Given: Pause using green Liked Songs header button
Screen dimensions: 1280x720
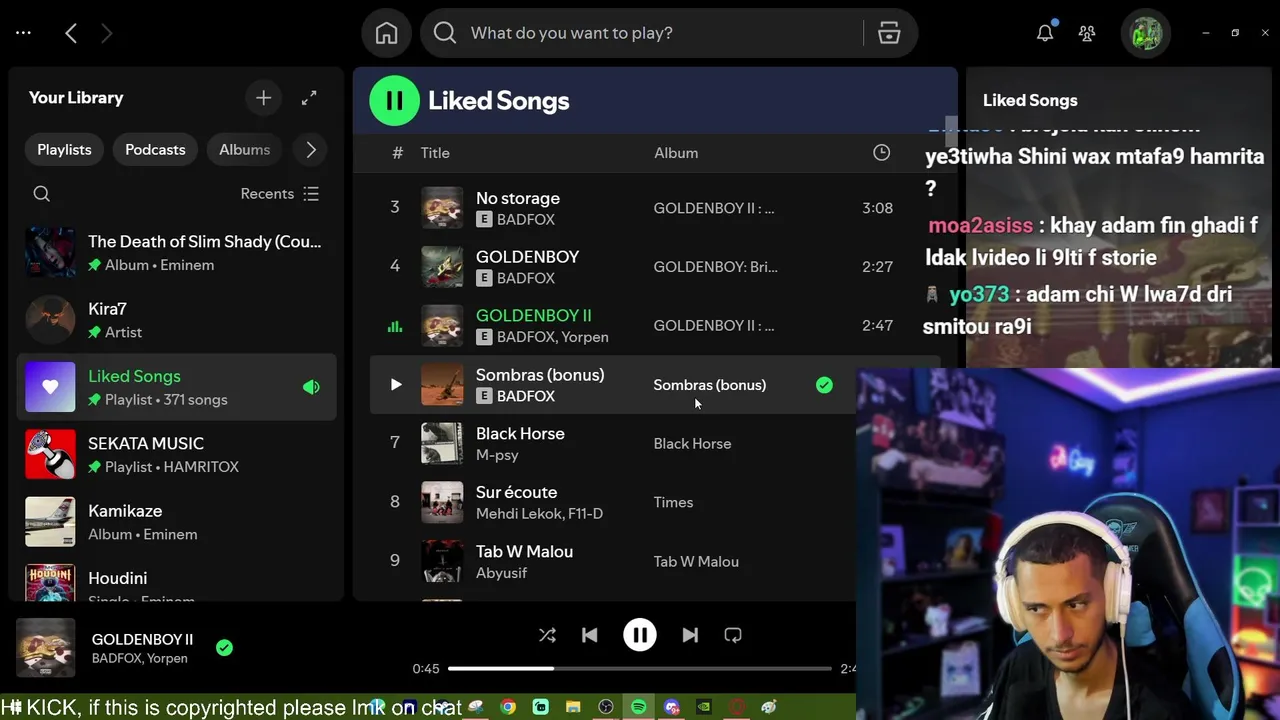Looking at the screenshot, I should [x=394, y=100].
